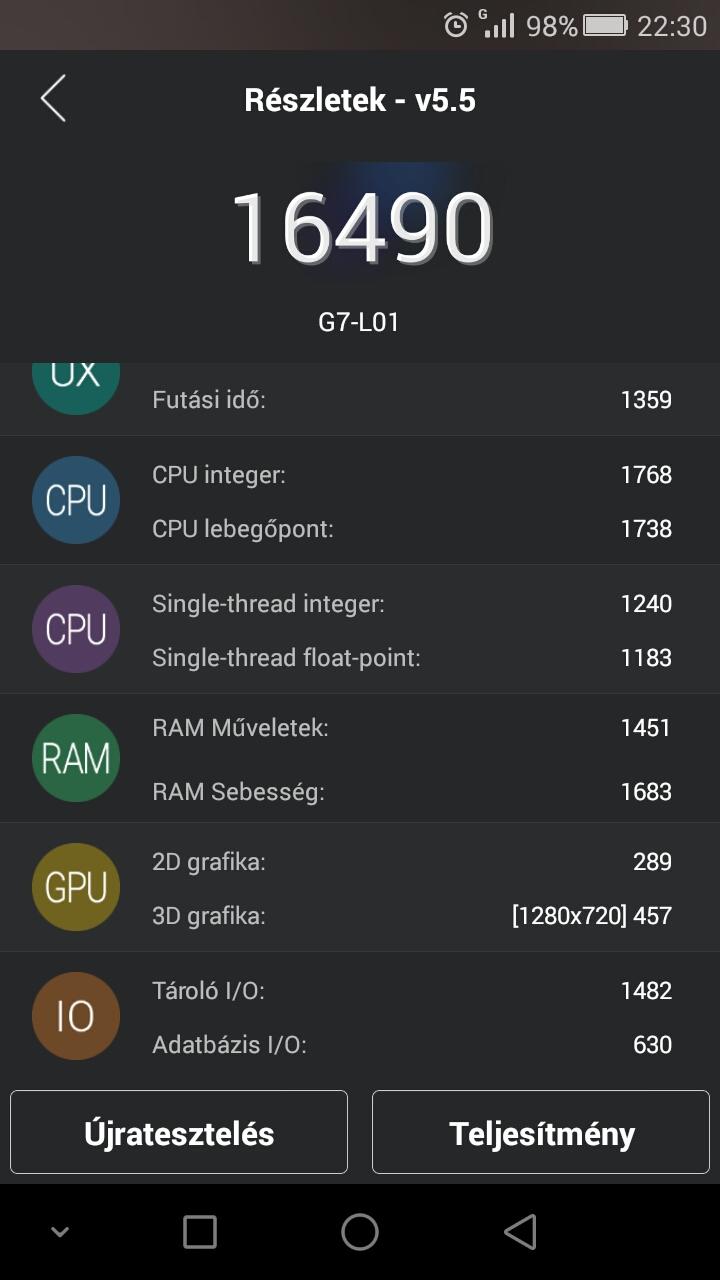Tap the Újratesztelés button
The width and height of the screenshot is (720, 1280).
click(179, 1132)
